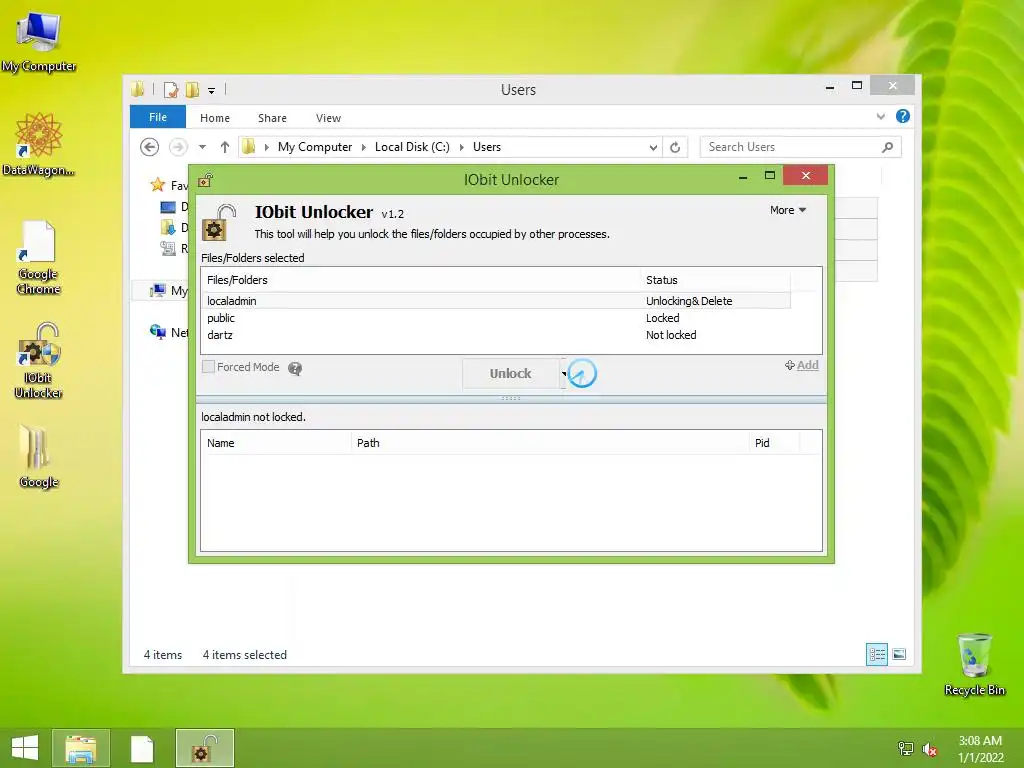1024x768 pixels.
Task: Click the Status column header
Action: [715, 280]
